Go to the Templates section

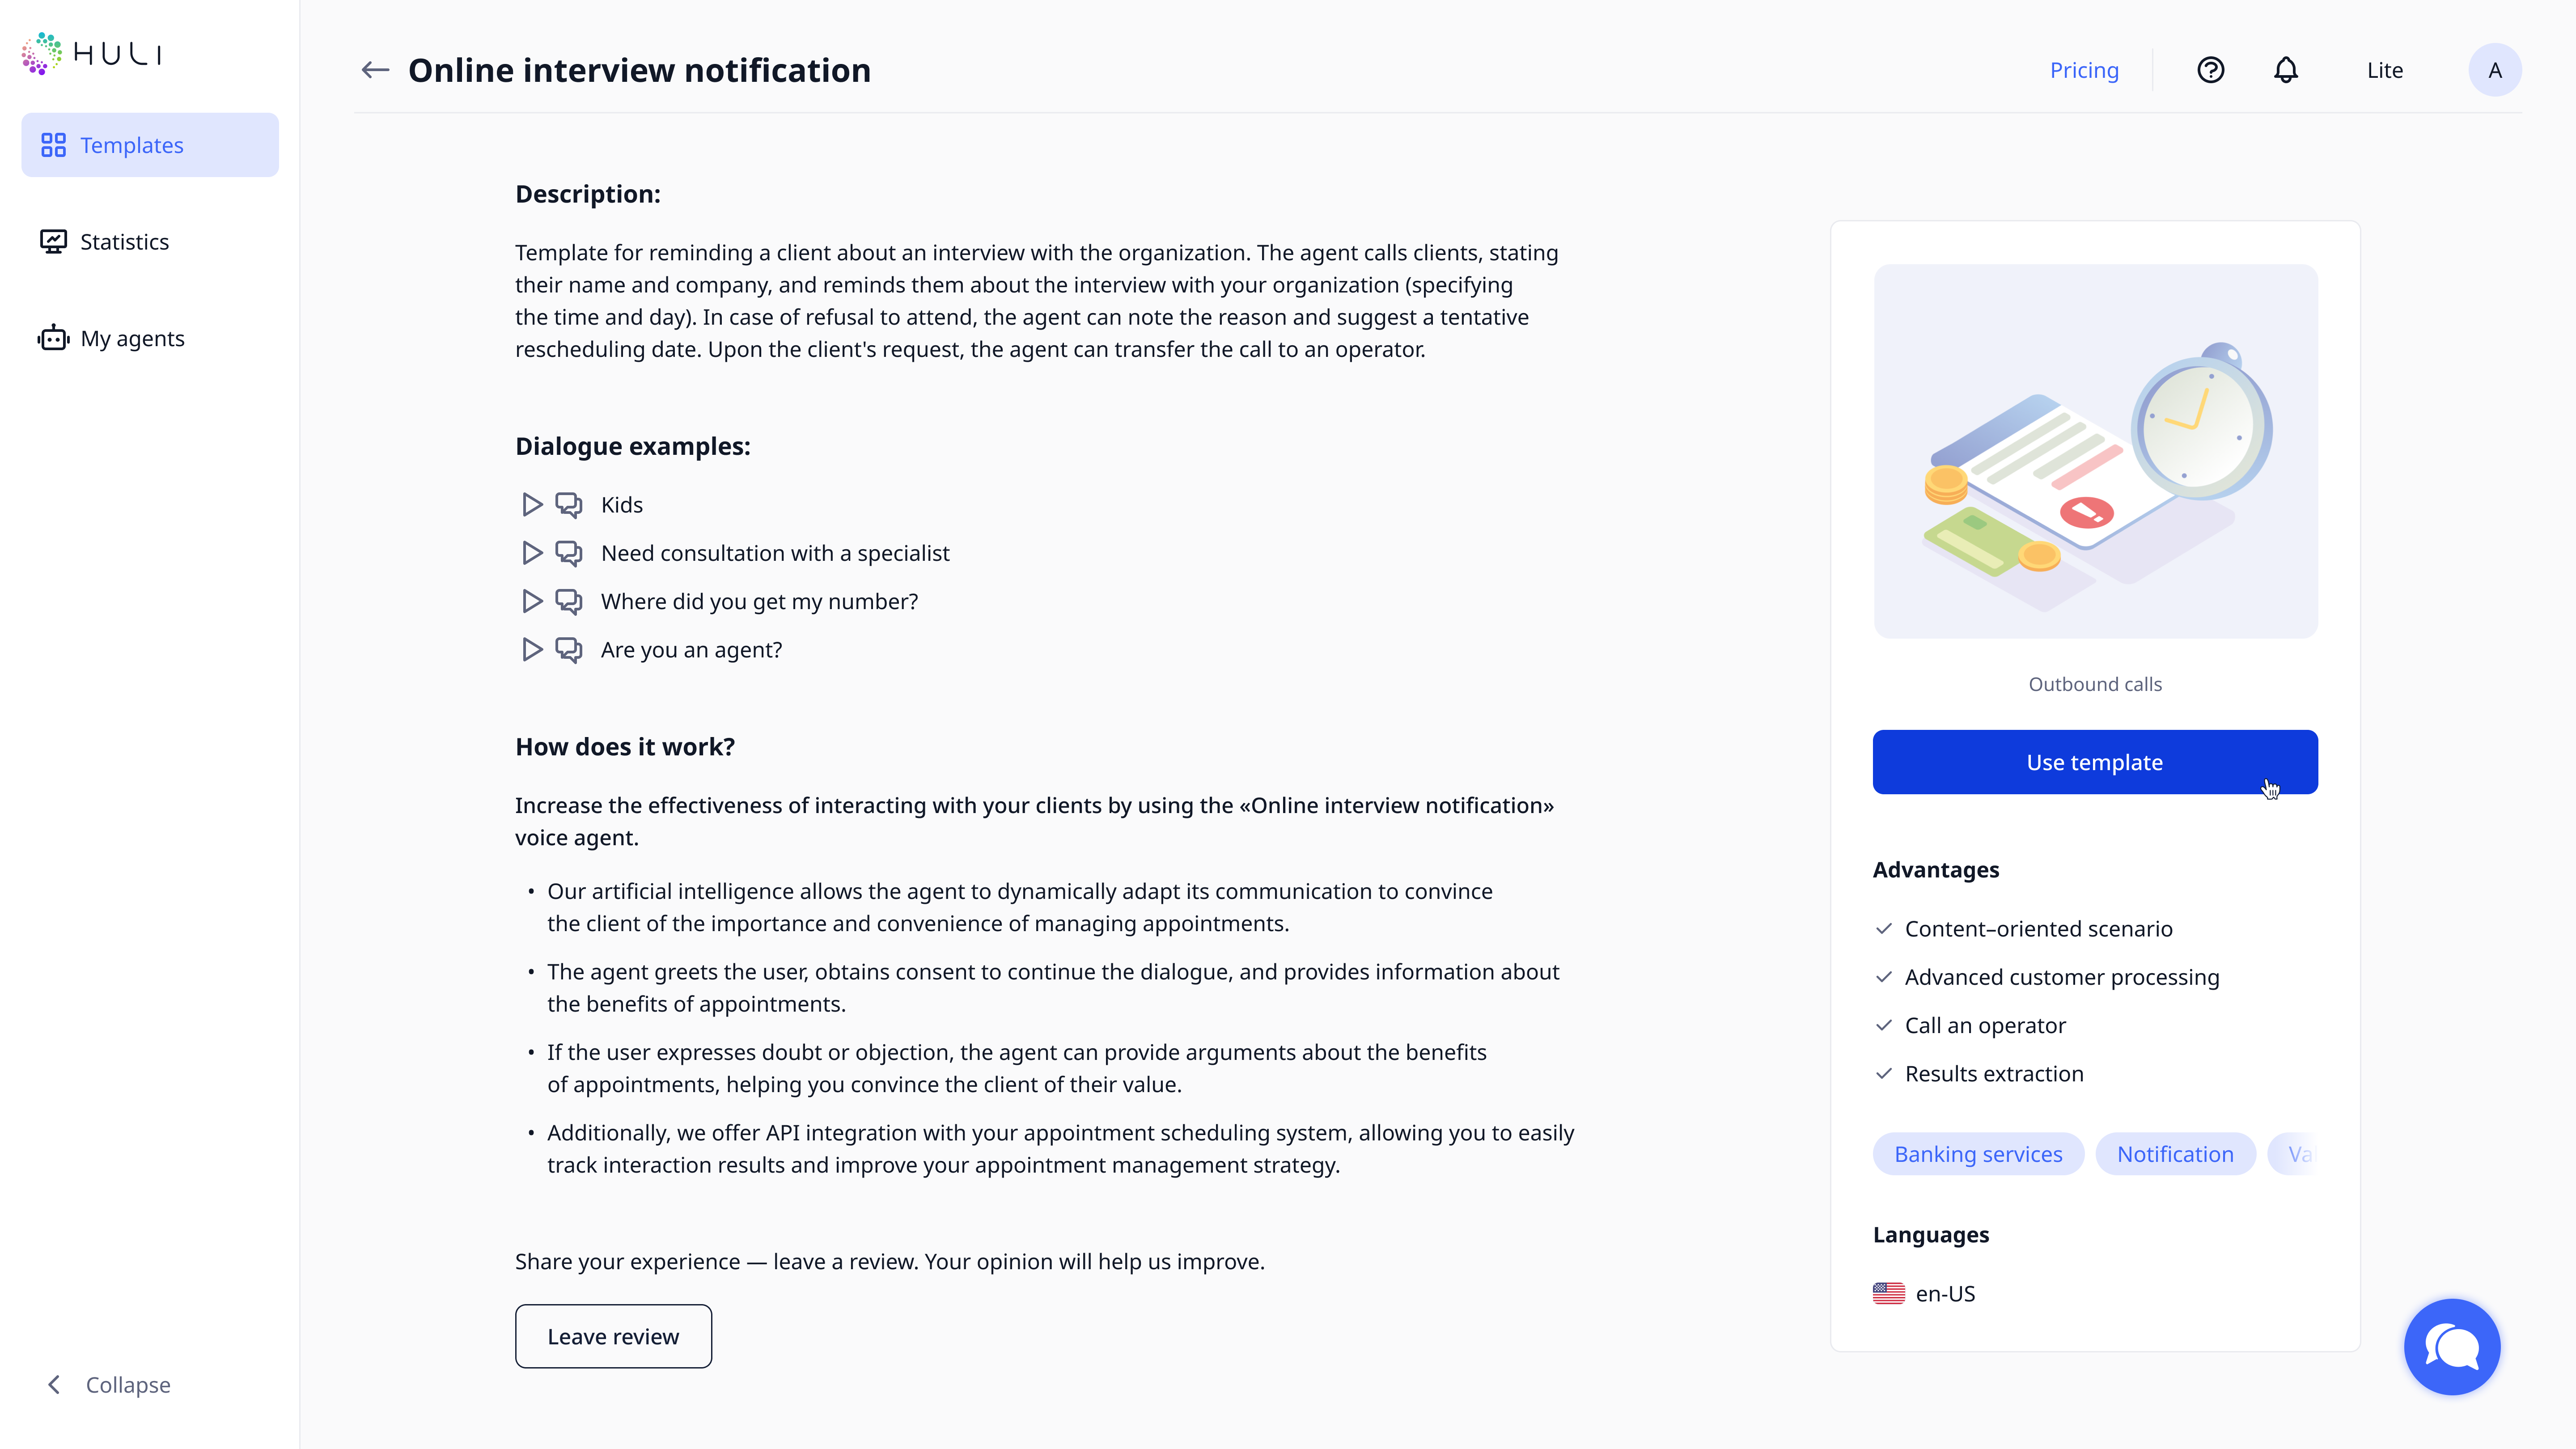(x=150, y=145)
